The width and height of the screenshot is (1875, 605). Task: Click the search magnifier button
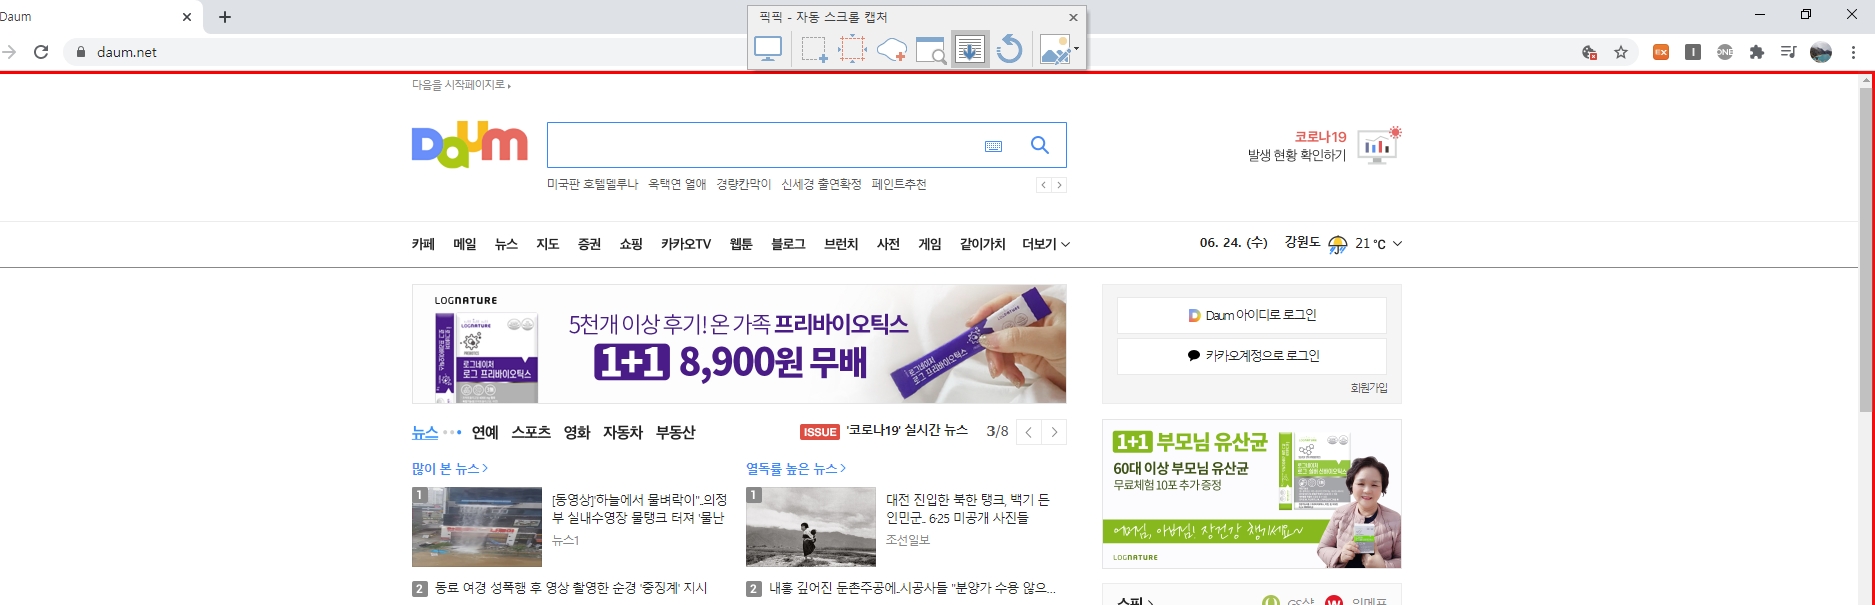1040,145
